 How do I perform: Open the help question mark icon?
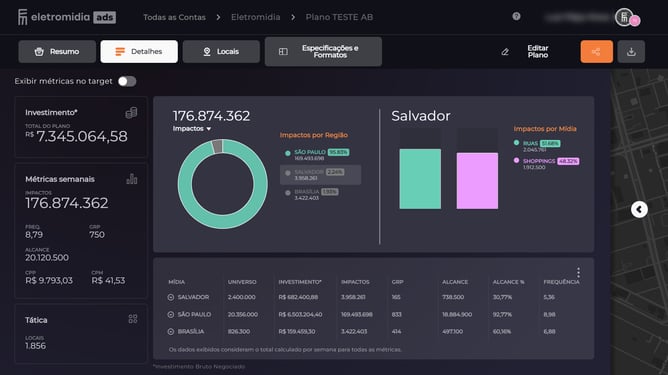[516, 16]
